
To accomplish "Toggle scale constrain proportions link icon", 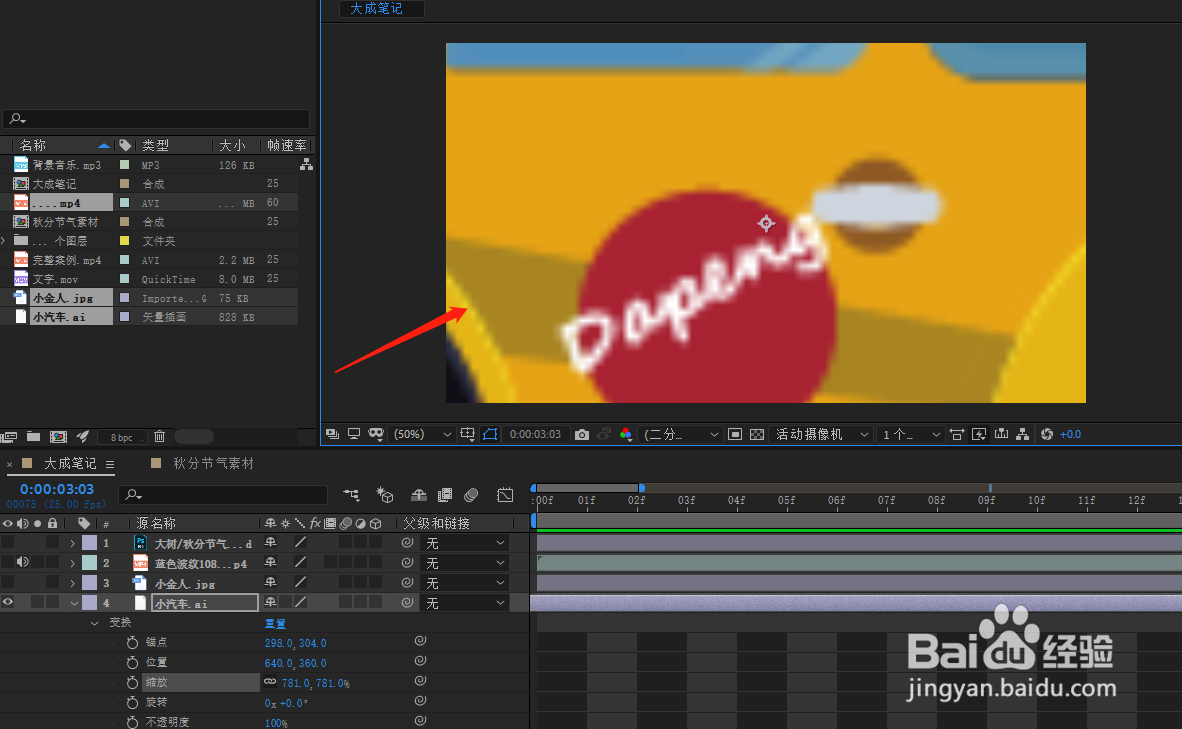I will click(x=270, y=682).
